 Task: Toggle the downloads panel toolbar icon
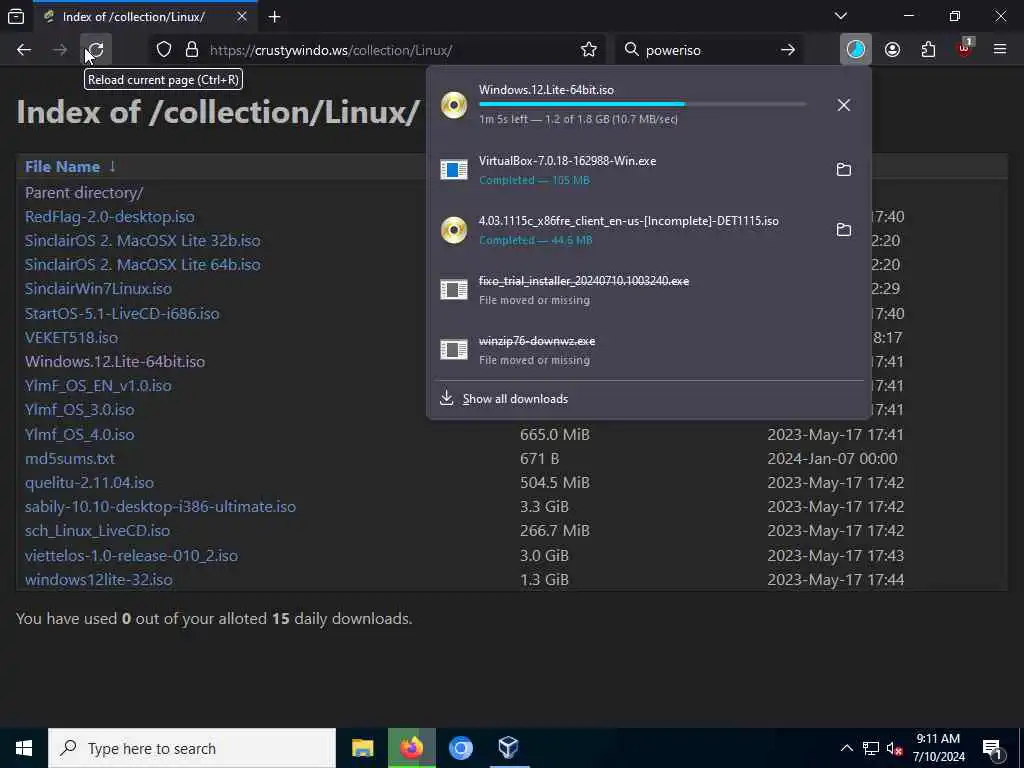856,50
